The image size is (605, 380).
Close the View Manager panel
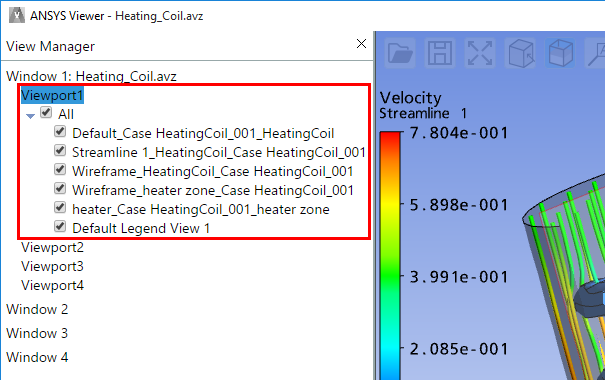click(361, 44)
